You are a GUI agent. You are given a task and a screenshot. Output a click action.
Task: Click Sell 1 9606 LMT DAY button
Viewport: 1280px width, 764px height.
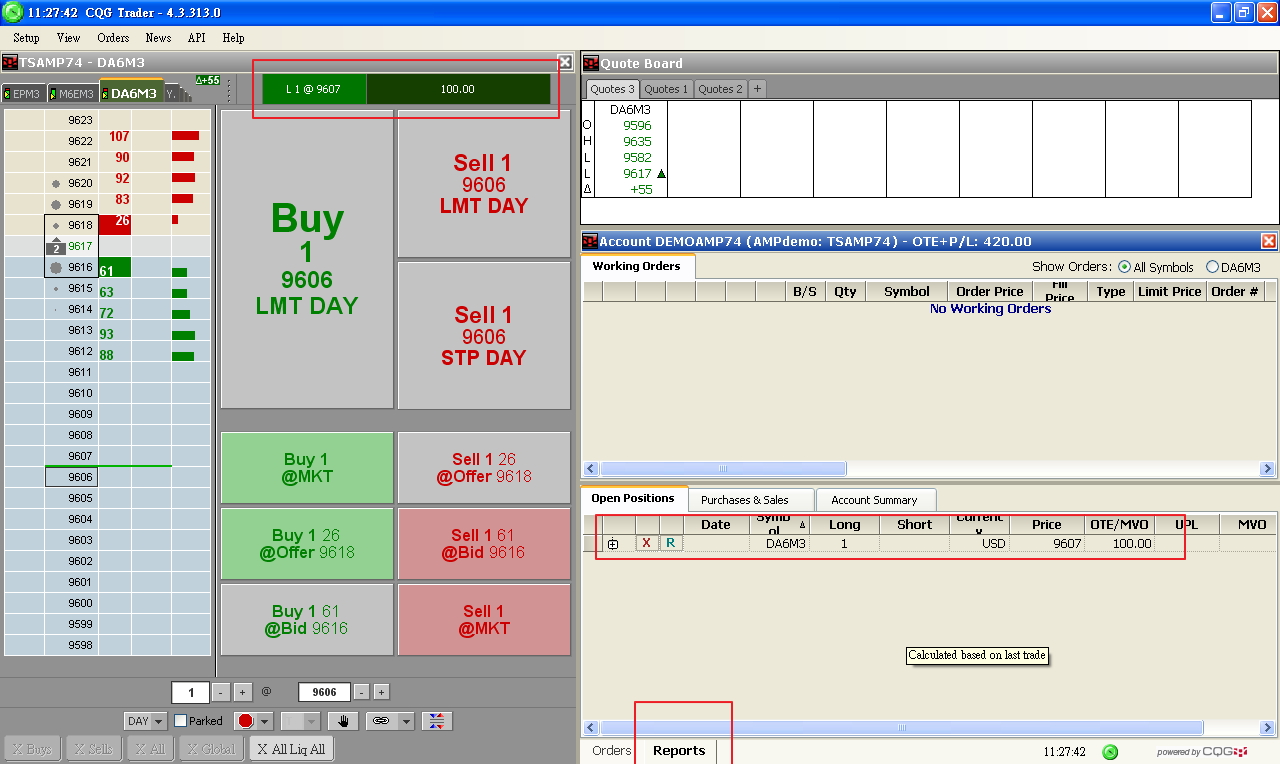(484, 184)
